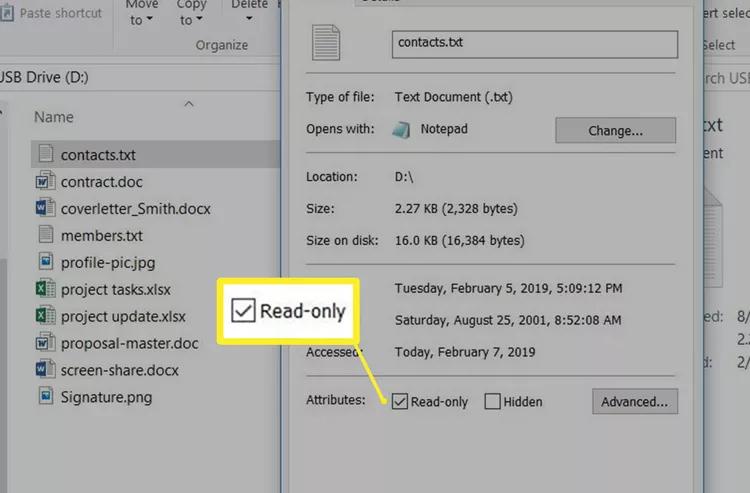Screen dimensions: 750x493
Task: Select profile-pic.jpg image icon
Action: (x=45, y=262)
